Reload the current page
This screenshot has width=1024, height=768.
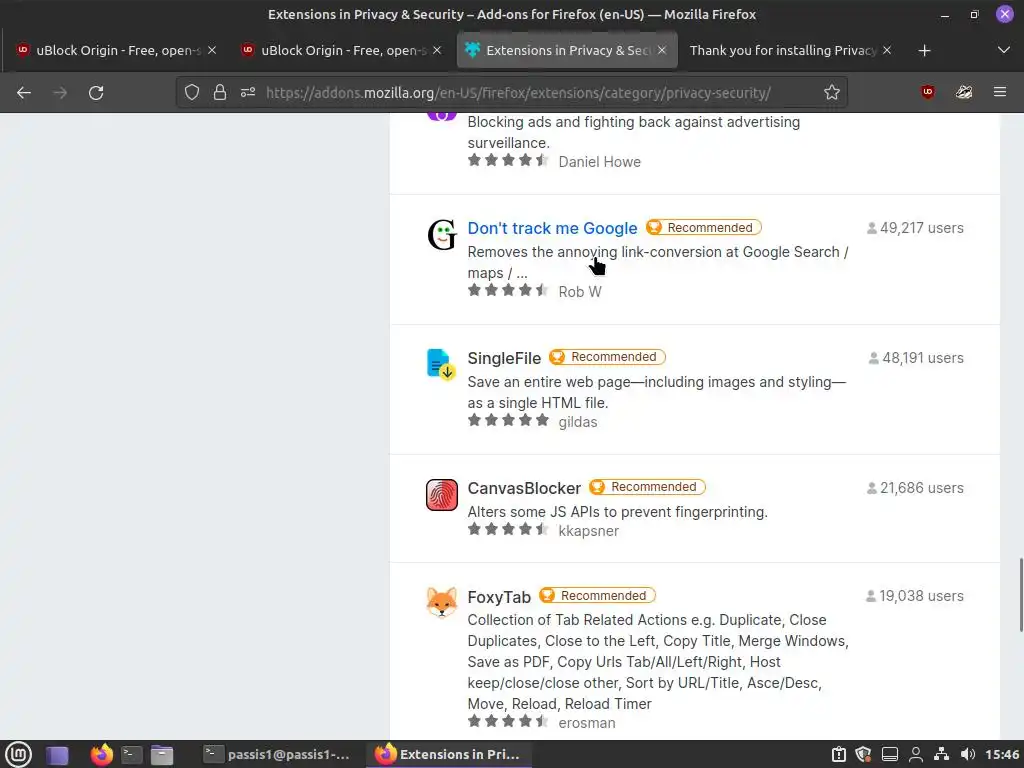96,93
